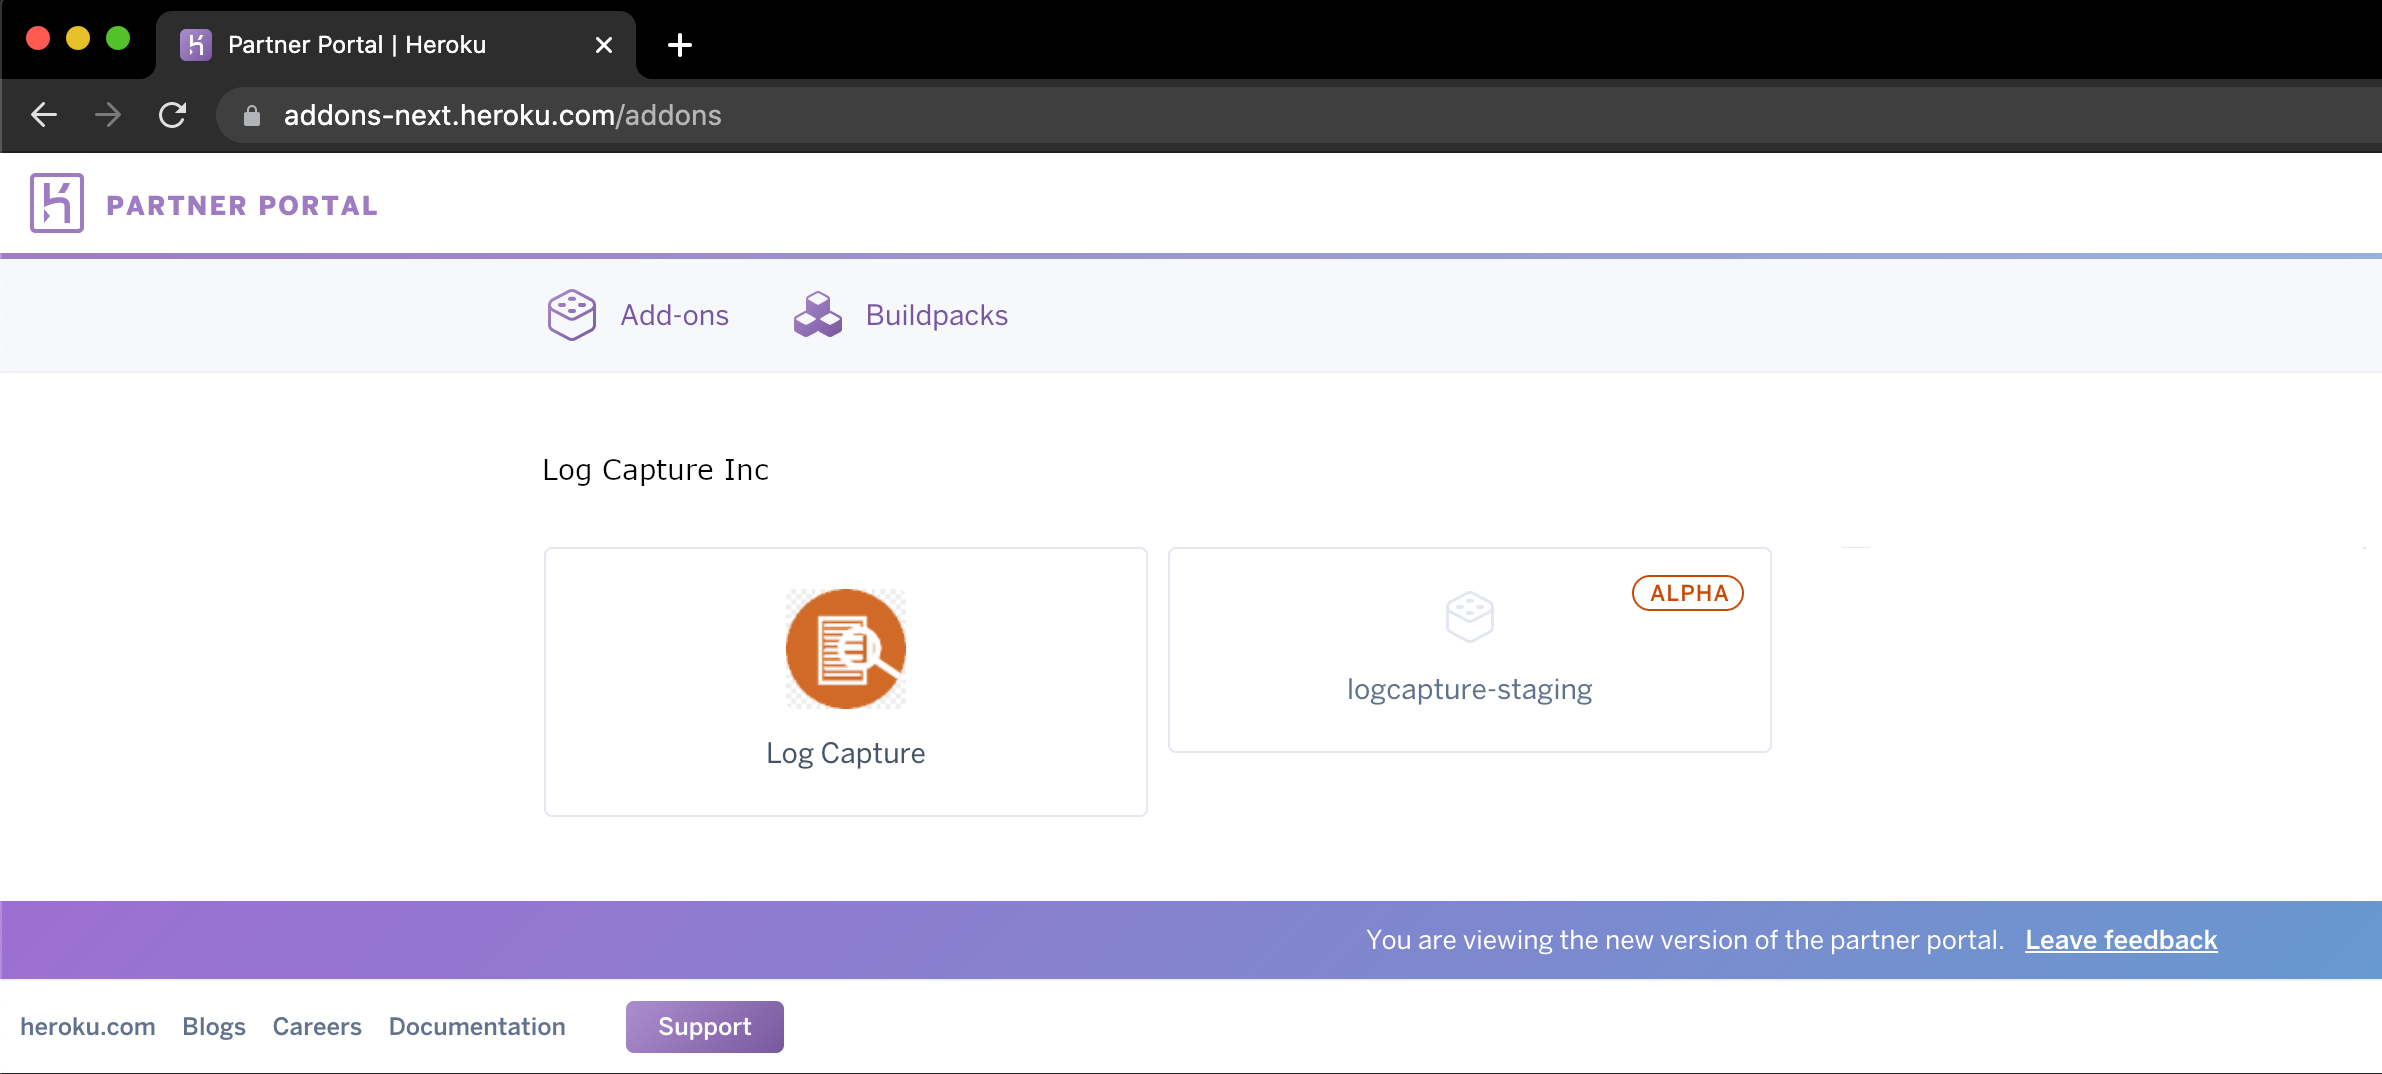This screenshot has height=1074, width=2382.
Task: Select the Partner Portal | Heroku tab
Action: [396, 45]
